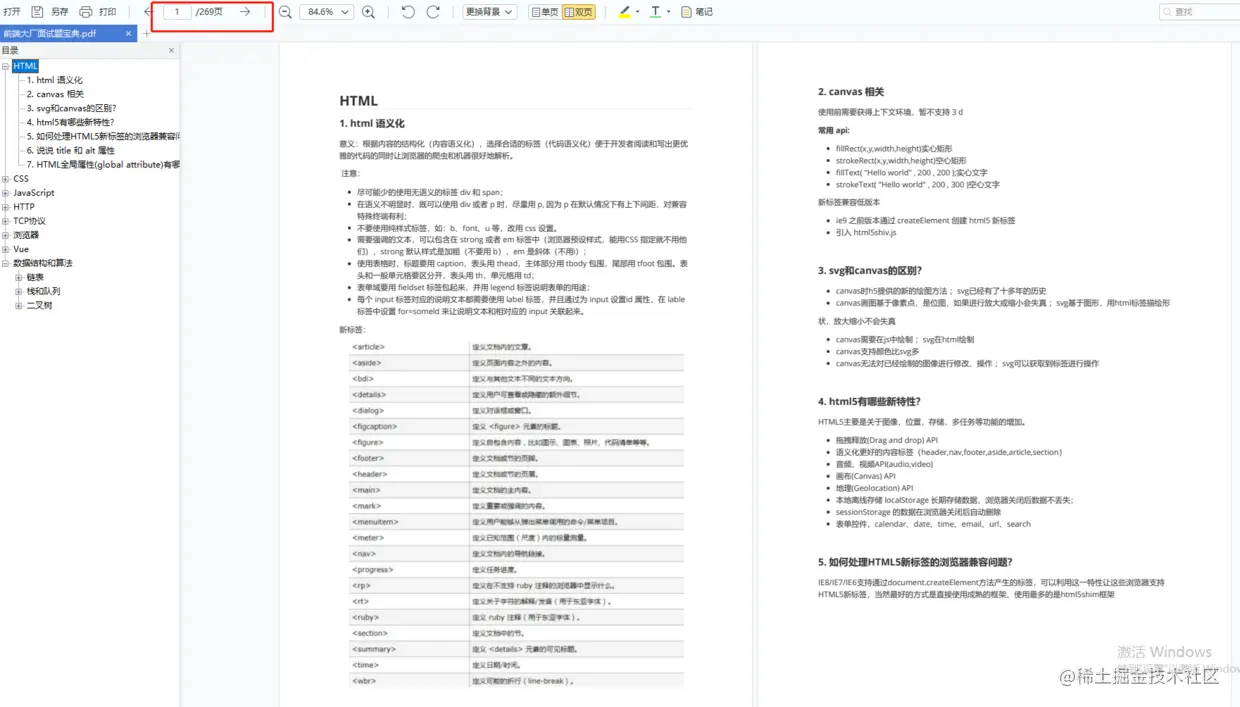The height and width of the screenshot is (707, 1240).
Task: Click the page number input field
Action: pyautogui.click(x=178, y=12)
